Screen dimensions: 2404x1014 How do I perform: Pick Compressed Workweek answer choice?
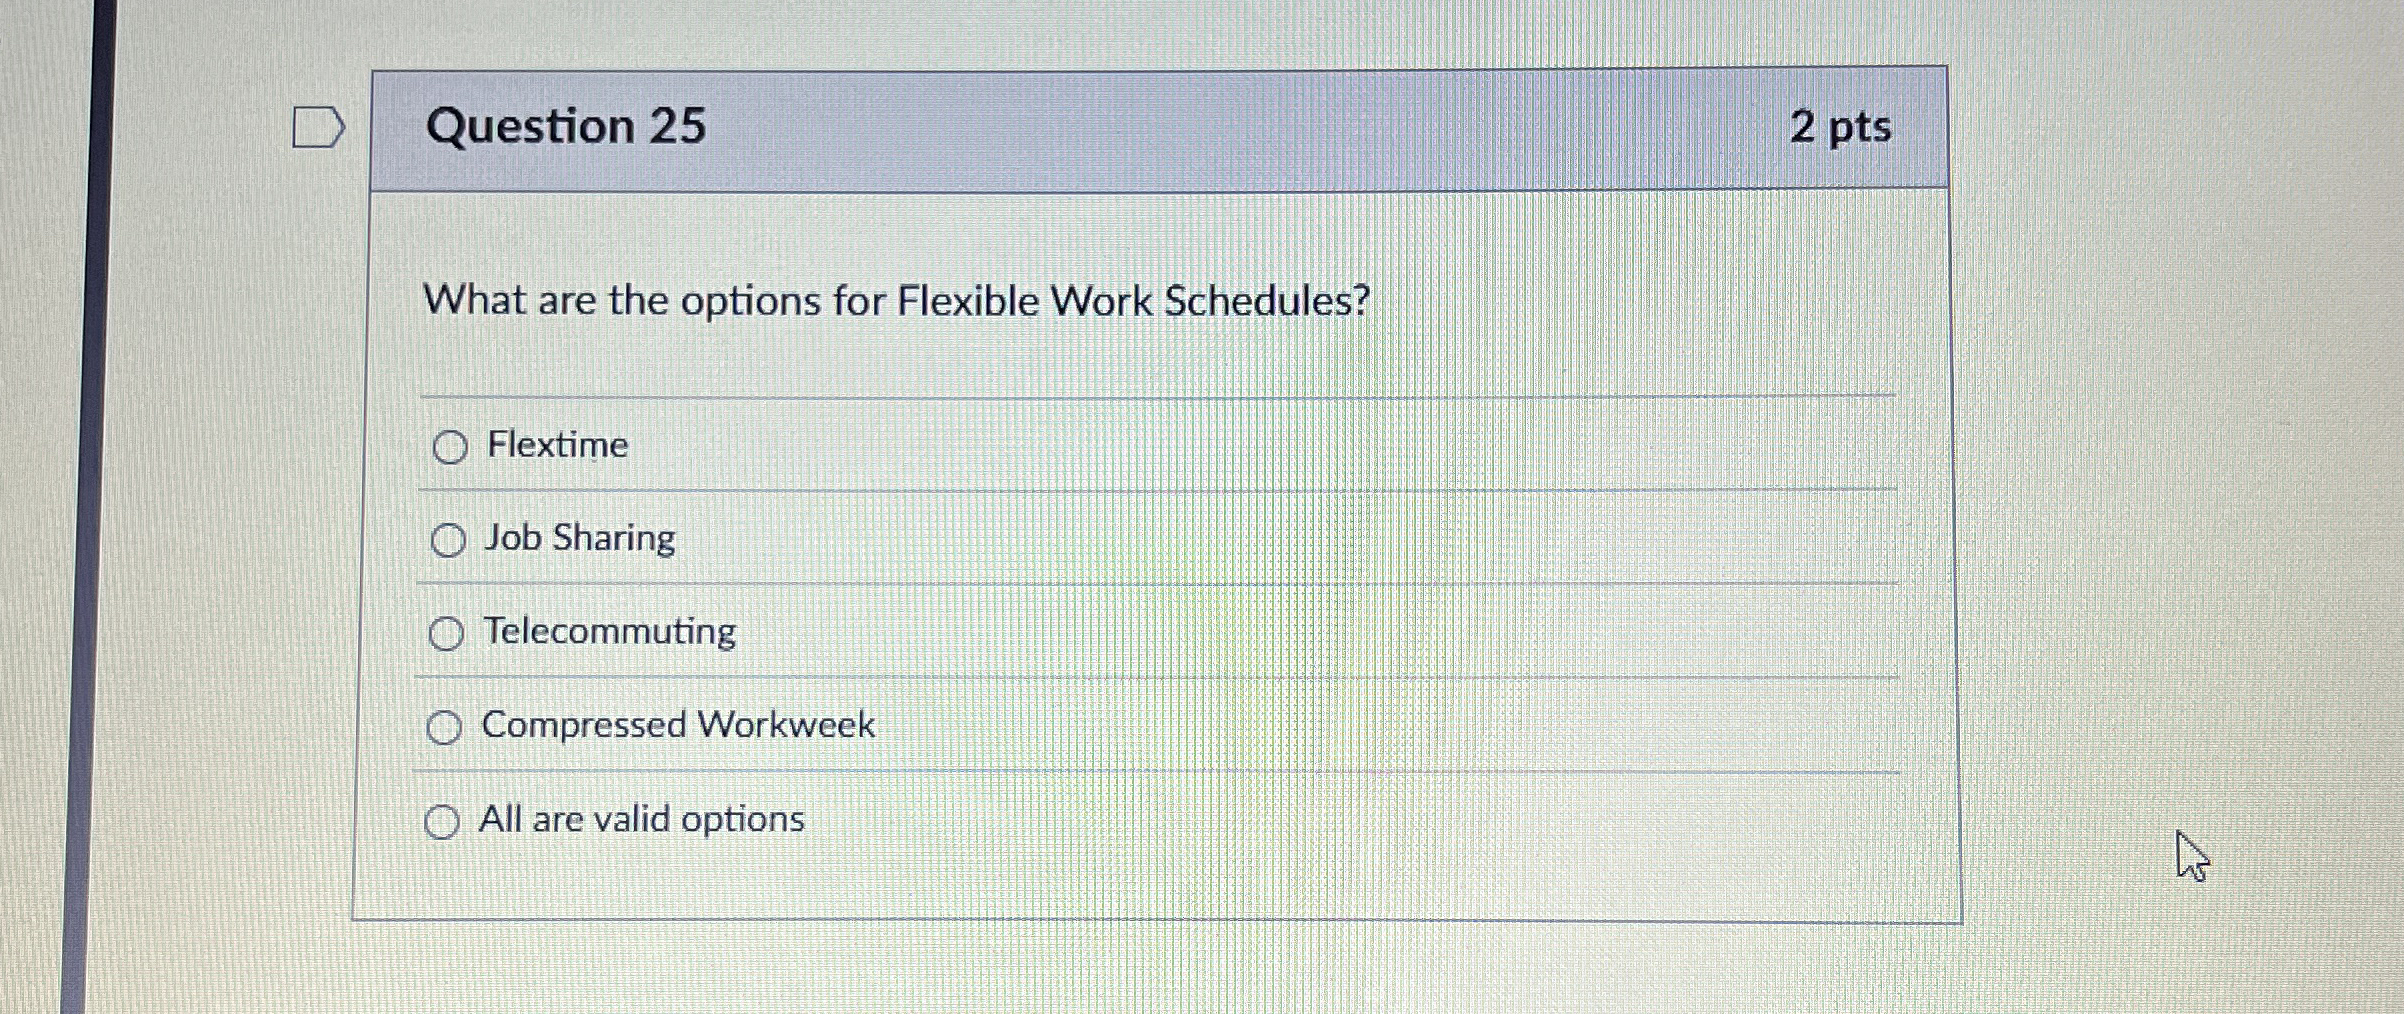(x=444, y=727)
